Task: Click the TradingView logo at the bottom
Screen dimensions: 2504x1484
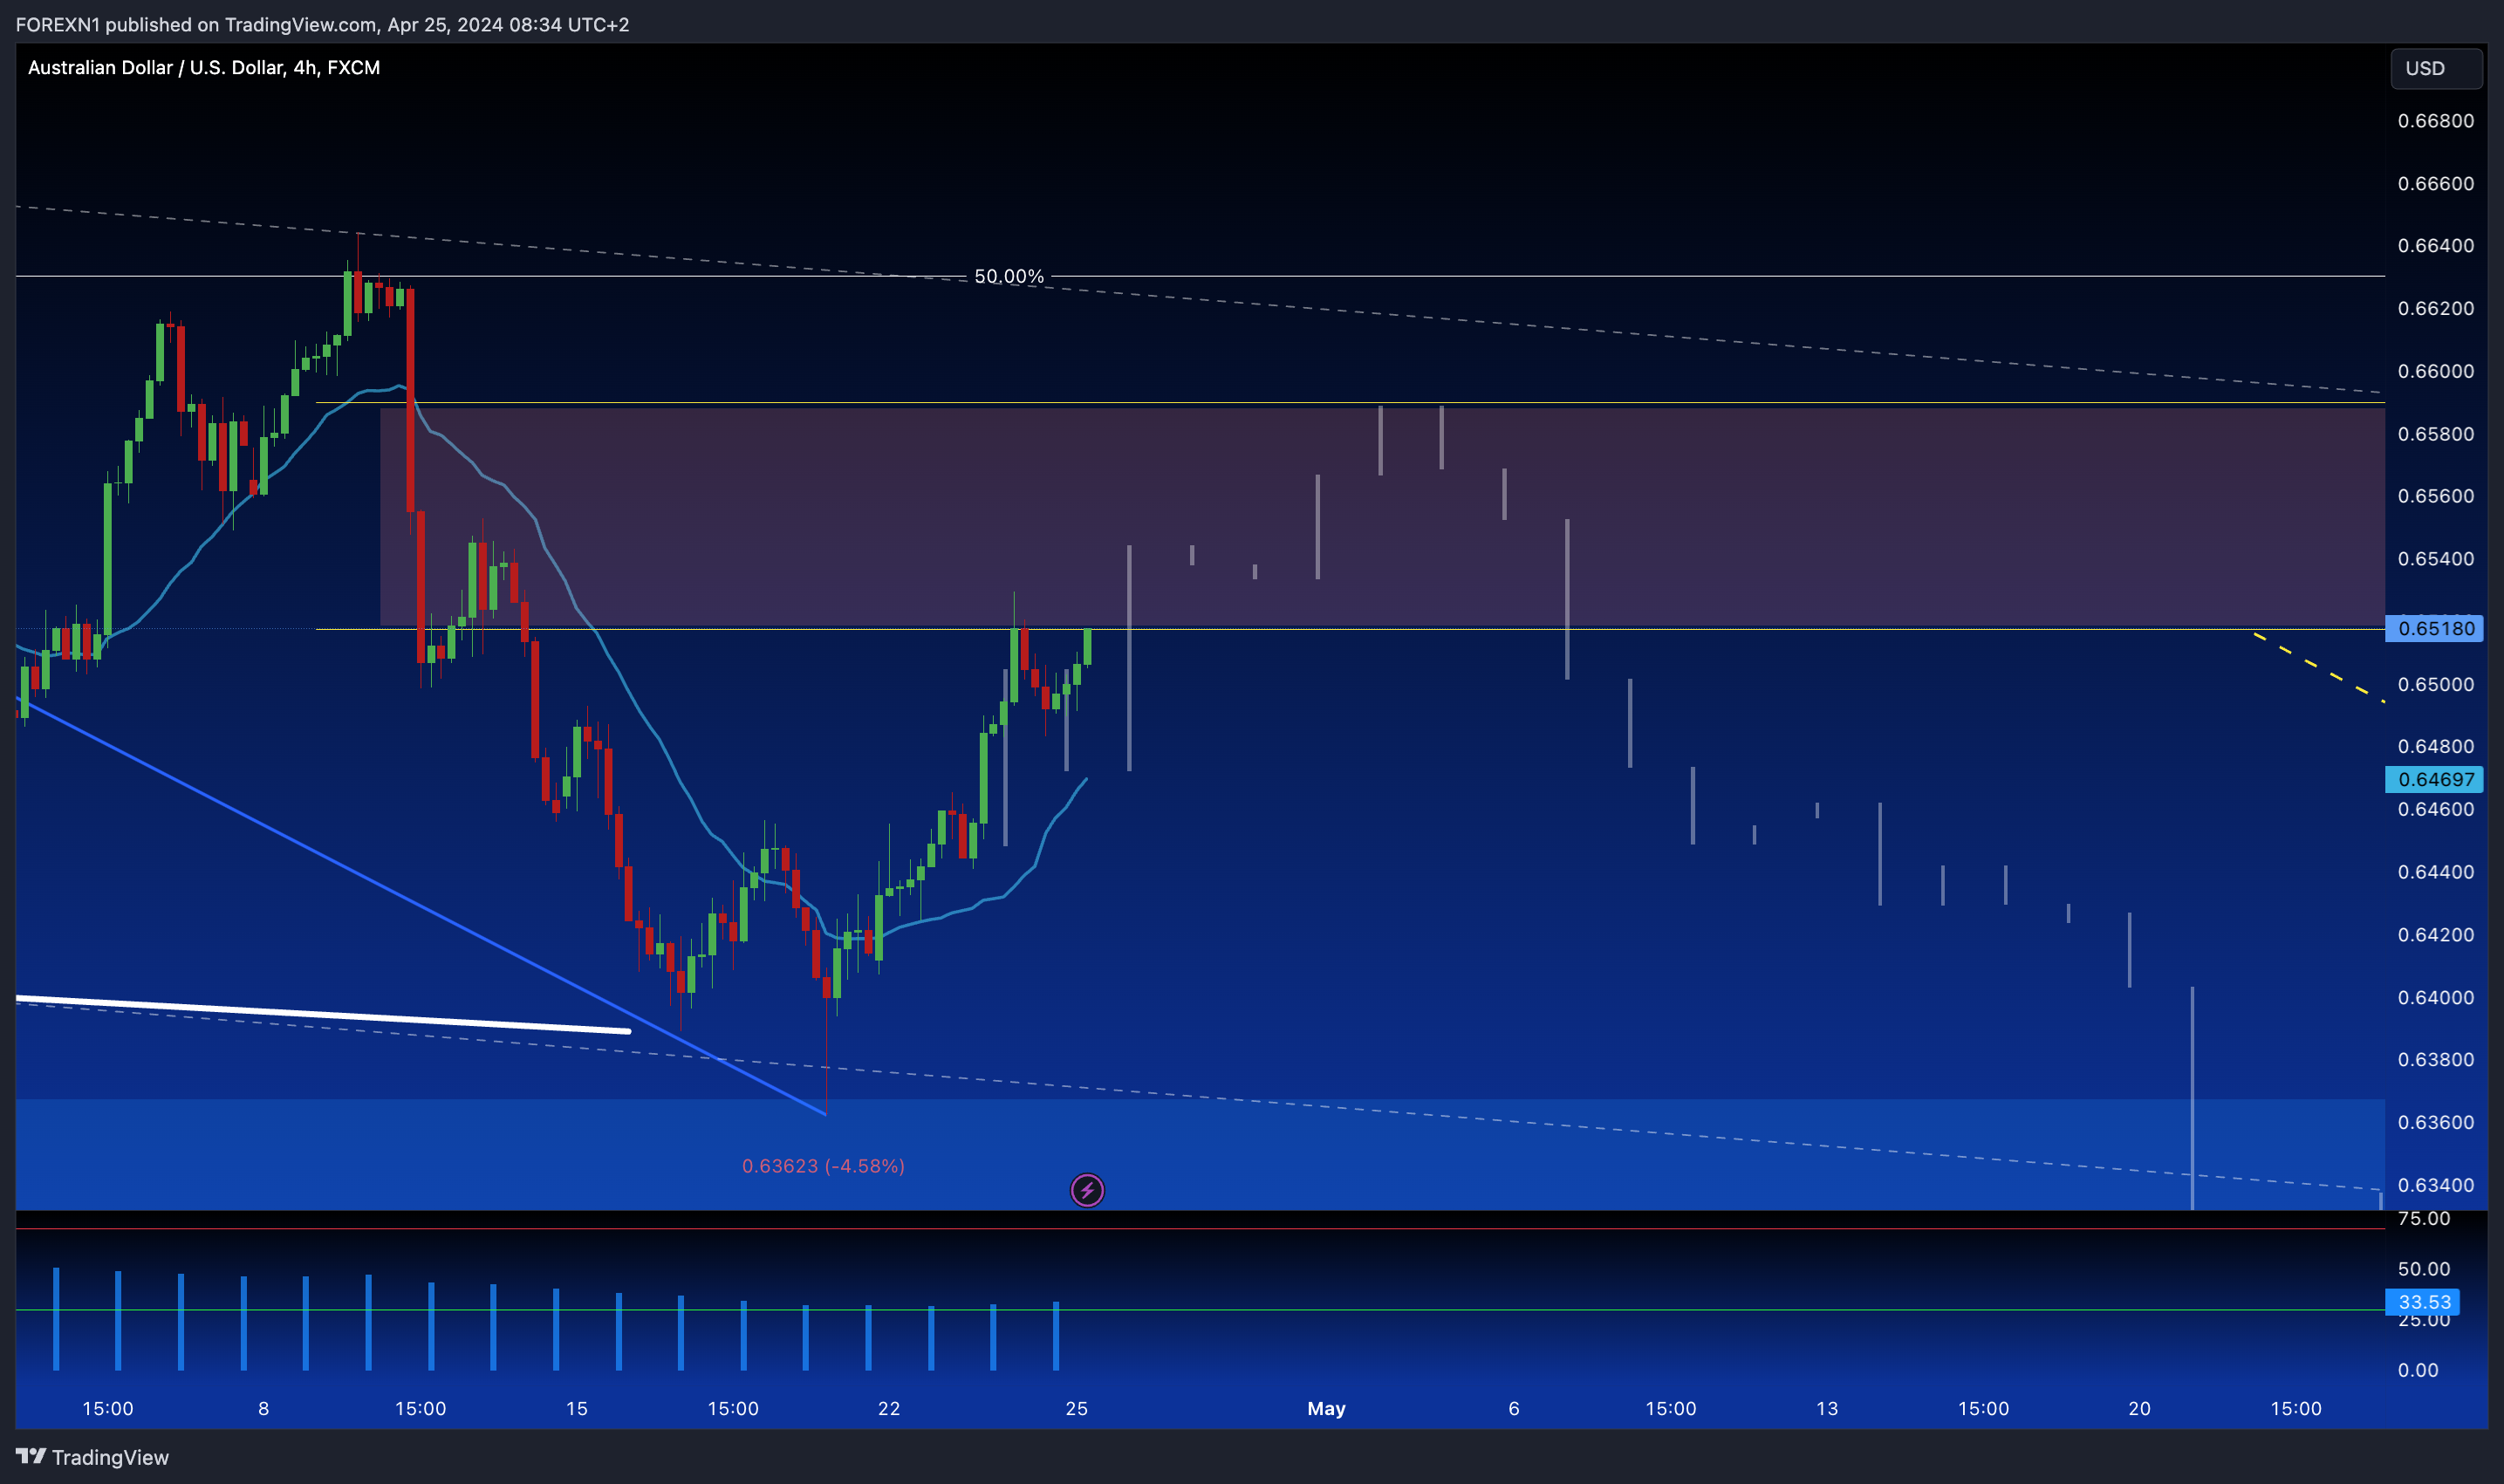Action: pyautogui.click(x=92, y=1457)
